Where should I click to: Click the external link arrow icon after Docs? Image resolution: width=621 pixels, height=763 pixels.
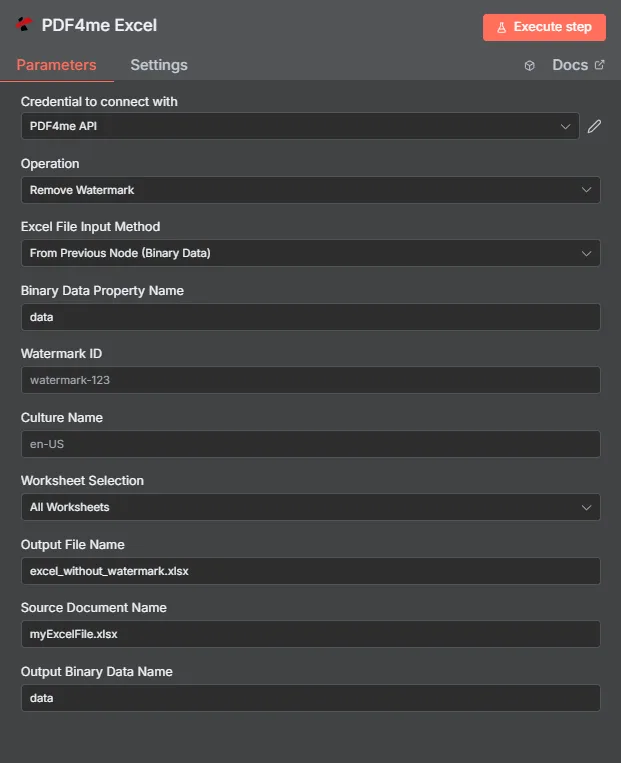[x=599, y=65]
